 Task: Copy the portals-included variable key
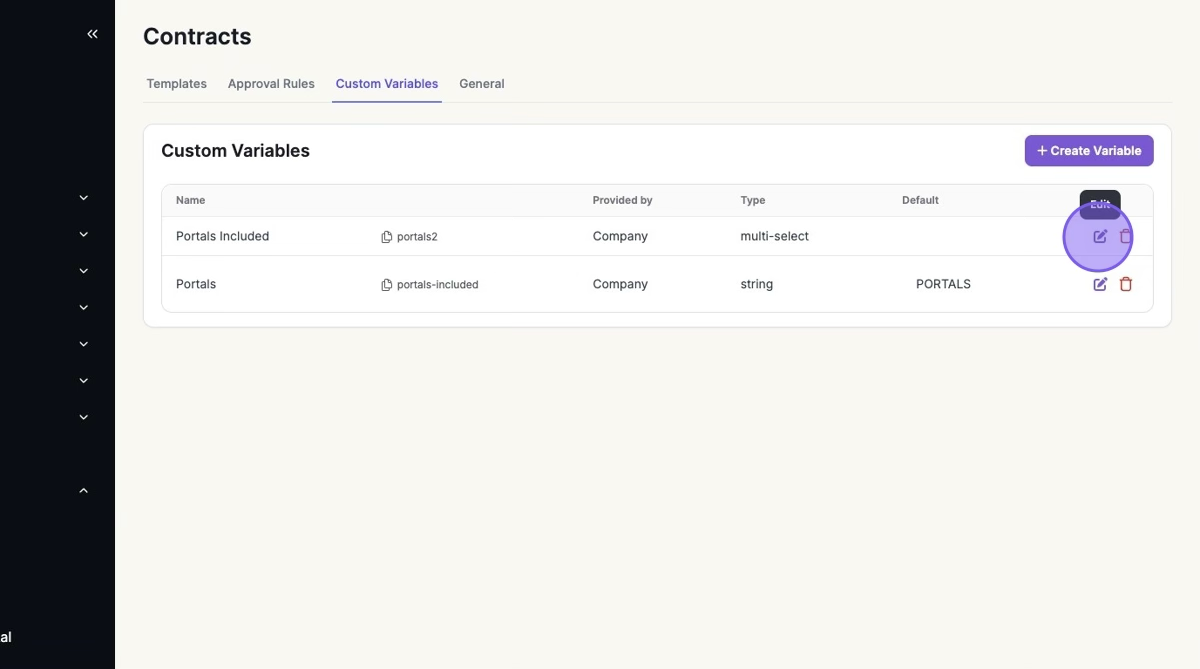pos(387,285)
